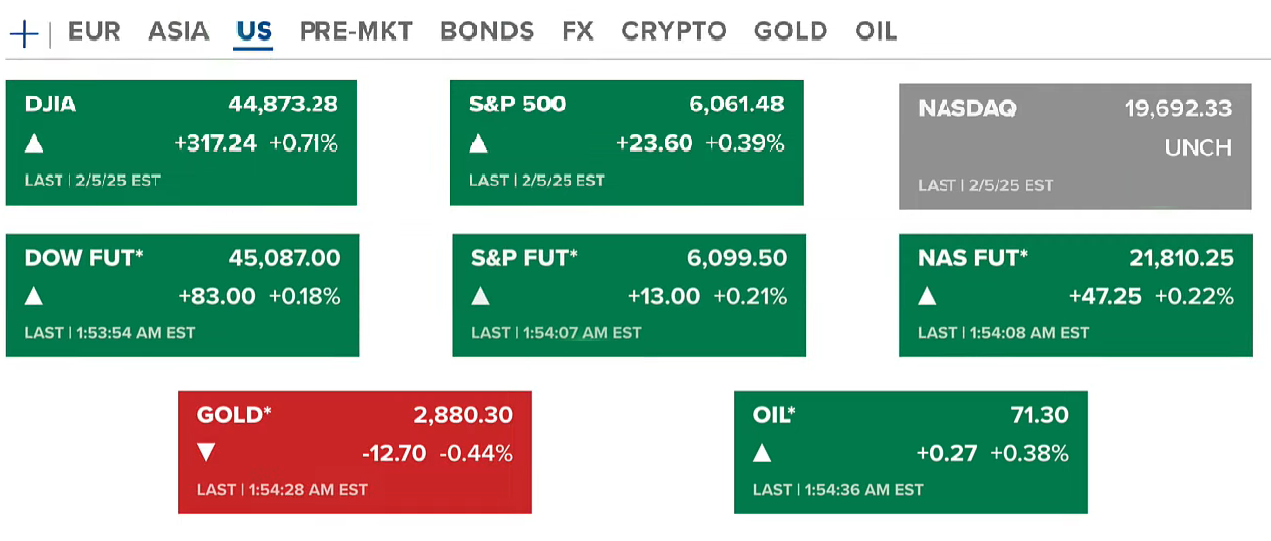
Task: Select the GOLD tab in navigation
Action: click(x=791, y=32)
